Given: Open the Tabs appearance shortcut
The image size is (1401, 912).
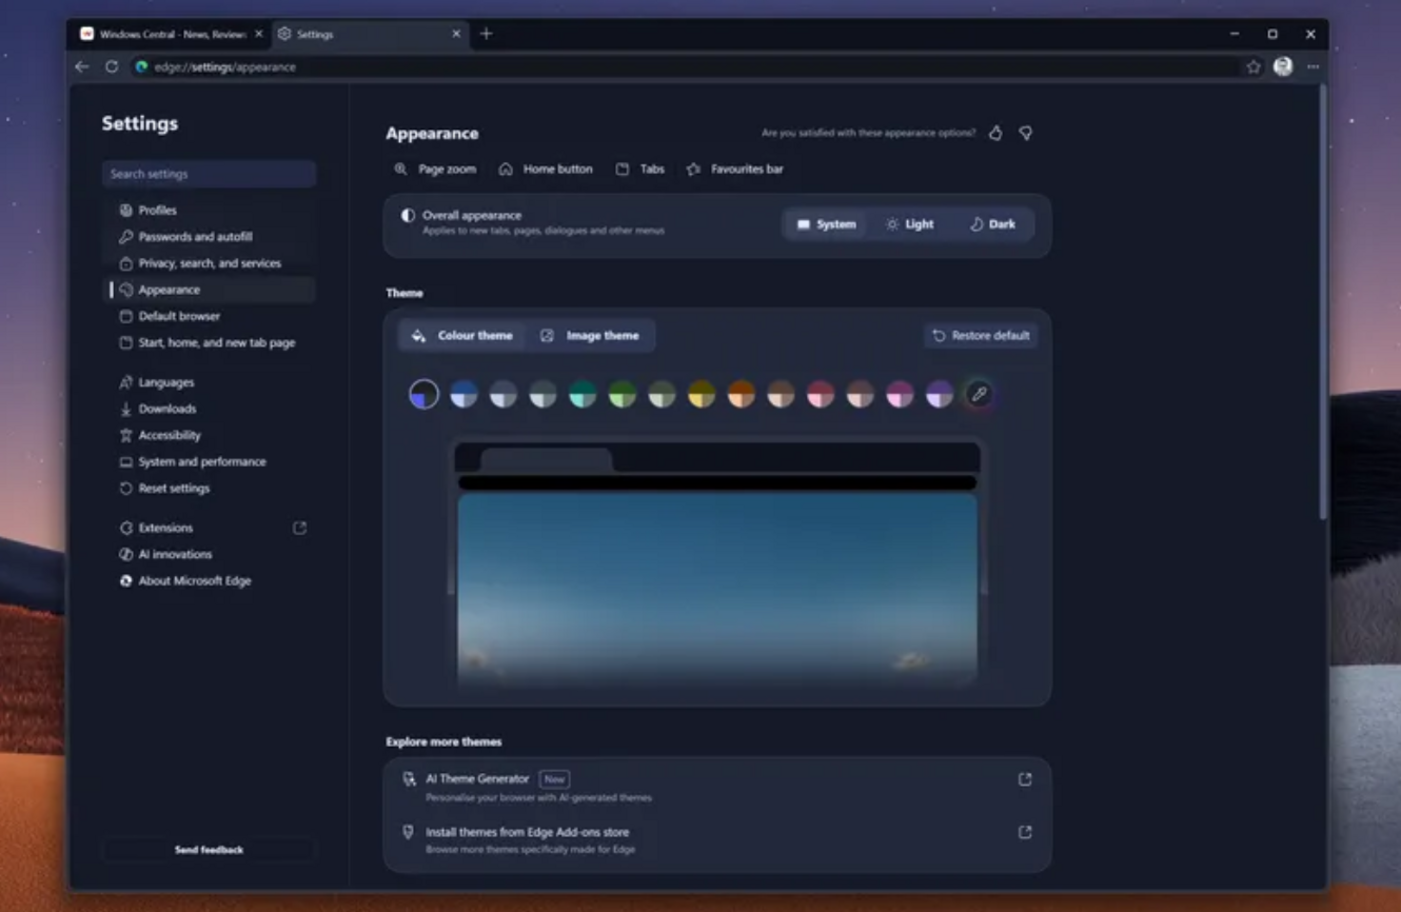Looking at the screenshot, I should pyautogui.click(x=639, y=169).
